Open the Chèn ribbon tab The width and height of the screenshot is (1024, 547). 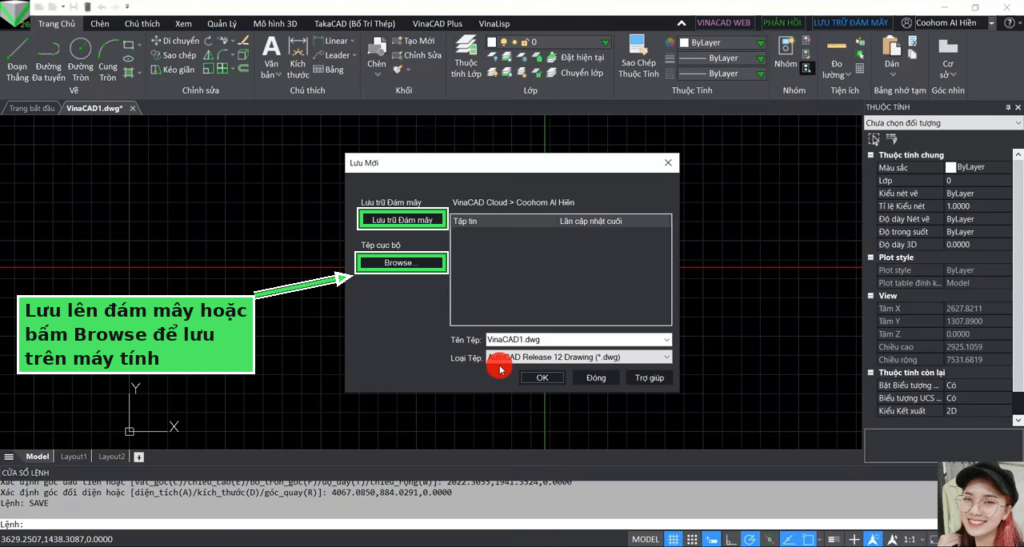[100, 23]
